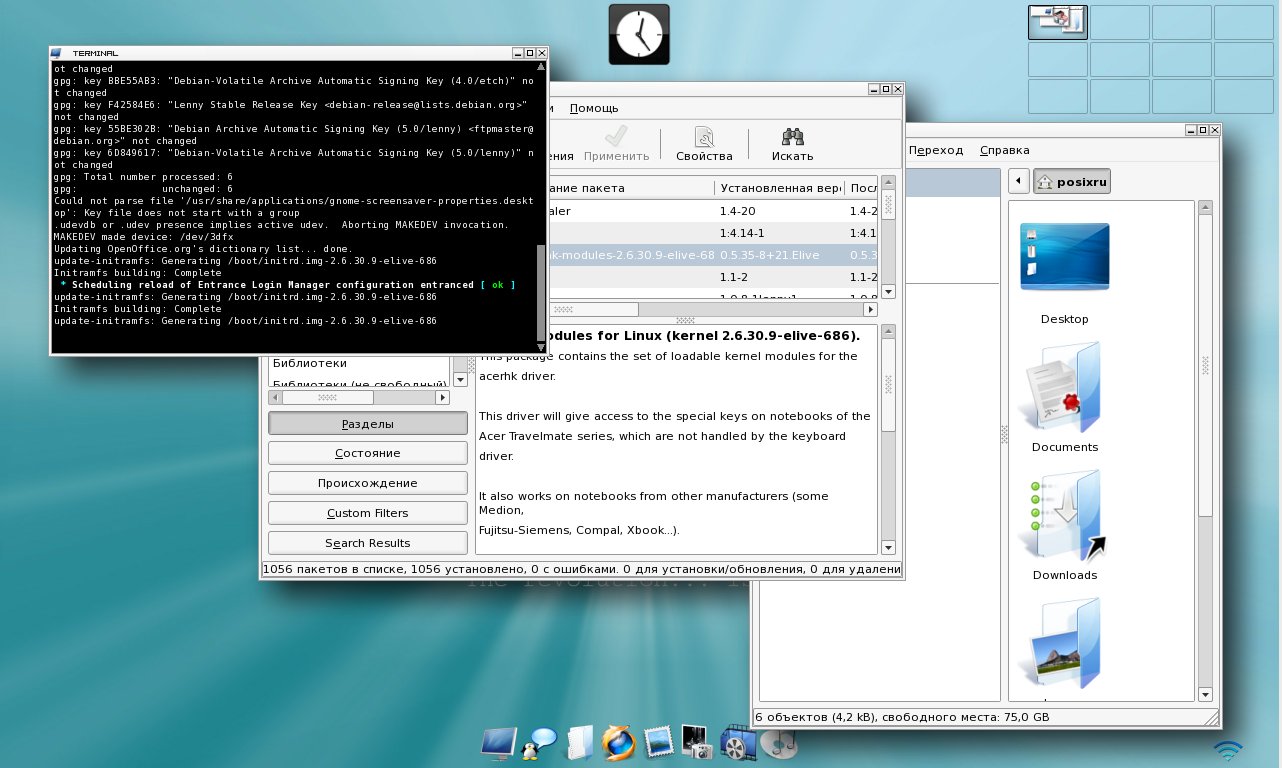Click the Custom Filters button
Screen dimensions: 1282x768
click(367, 513)
